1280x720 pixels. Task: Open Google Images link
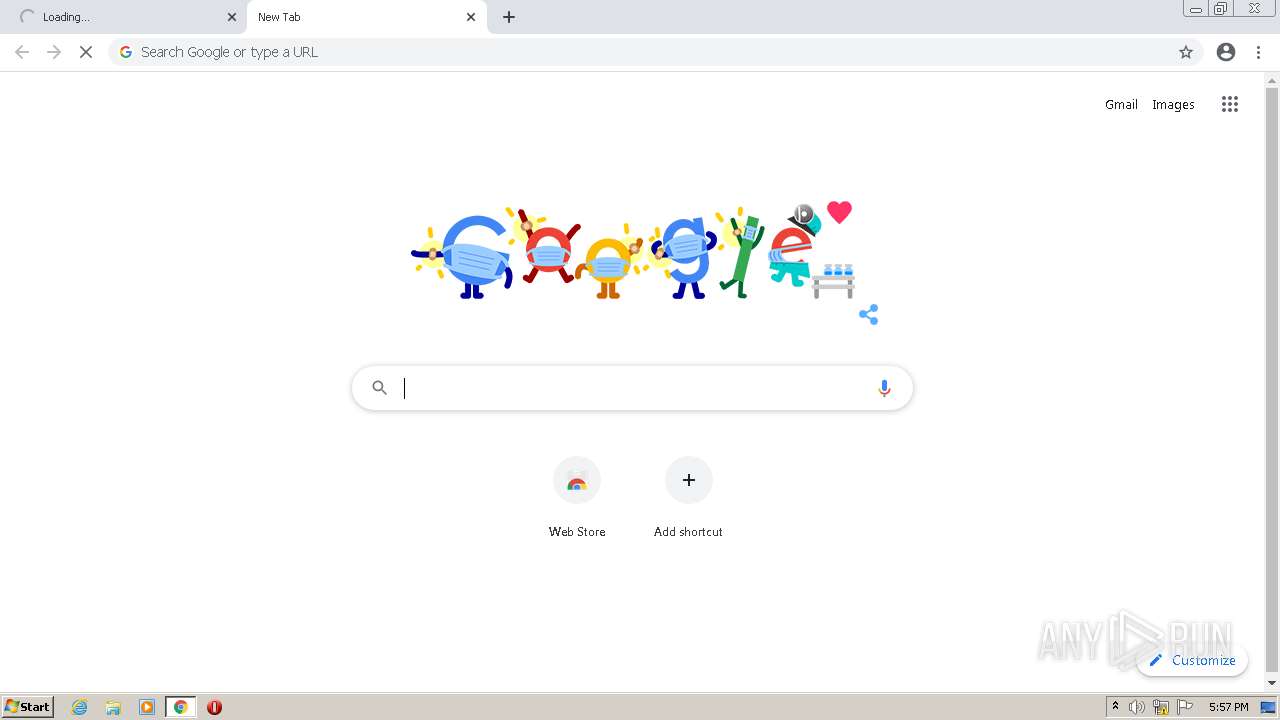pyautogui.click(x=1173, y=104)
